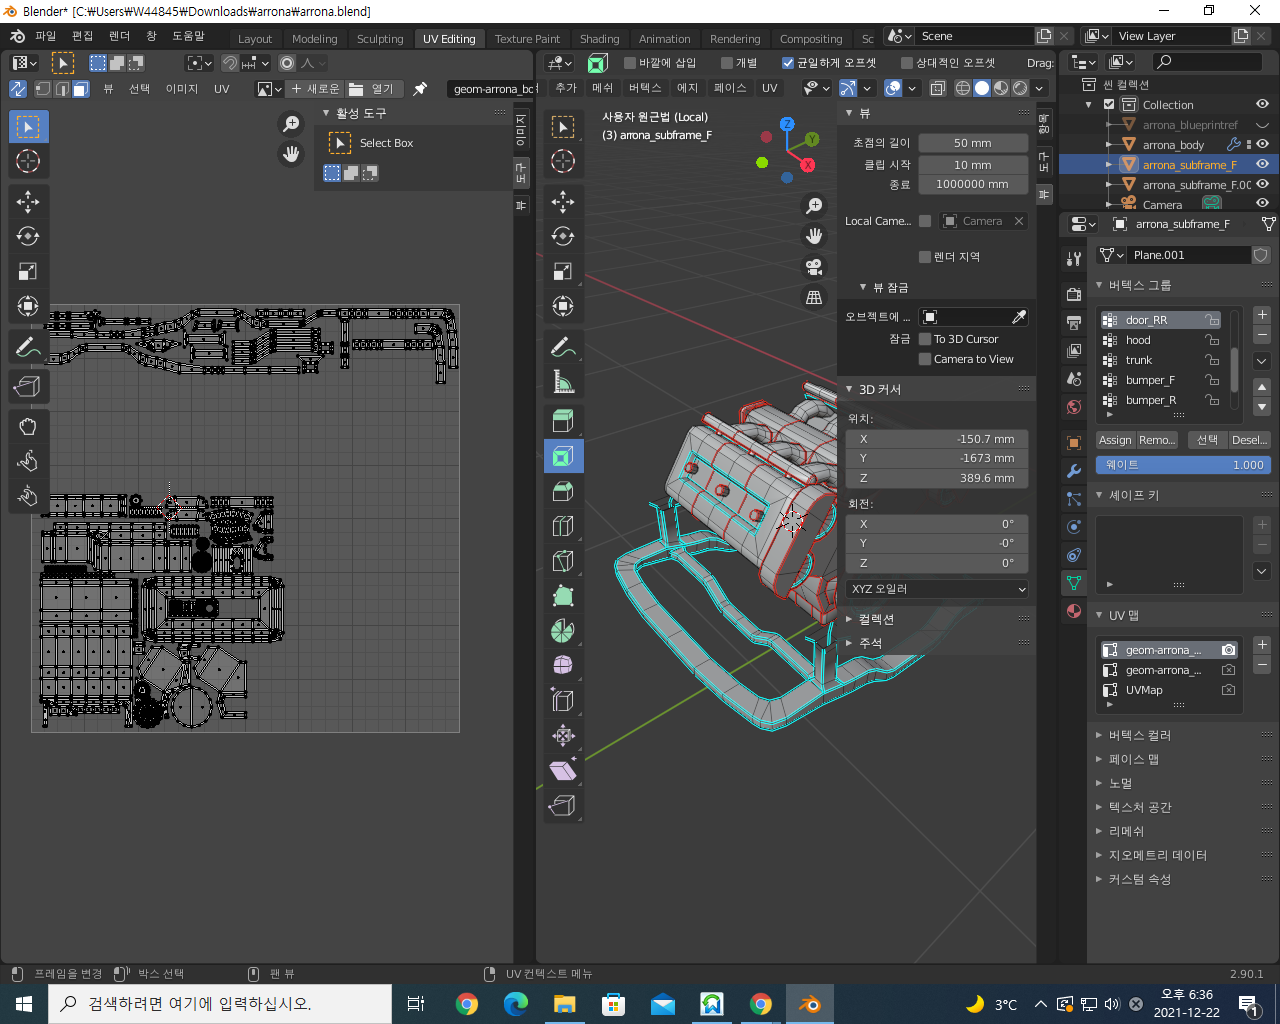
Task: Select the Spin tool
Action: pyautogui.click(x=563, y=631)
